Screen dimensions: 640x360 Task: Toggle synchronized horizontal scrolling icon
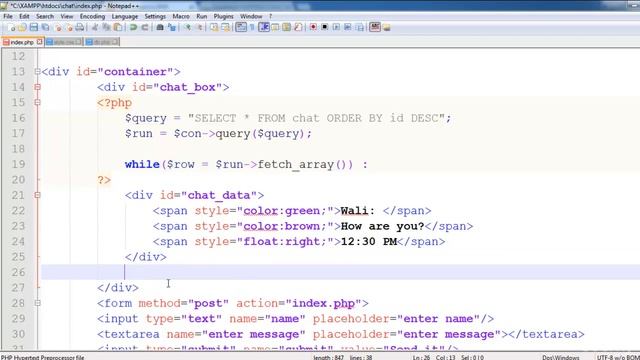pyautogui.click(x=225, y=27)
